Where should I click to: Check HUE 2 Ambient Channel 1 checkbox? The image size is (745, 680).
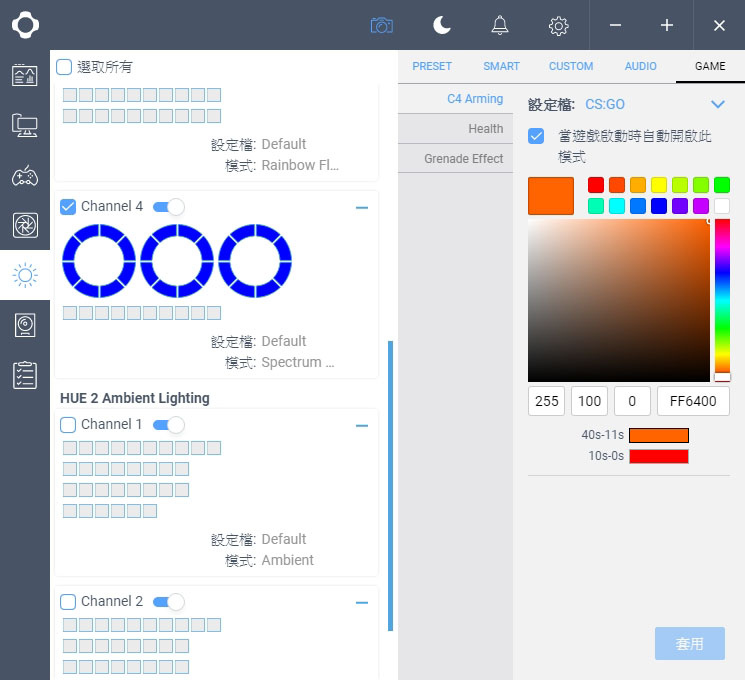68,424
